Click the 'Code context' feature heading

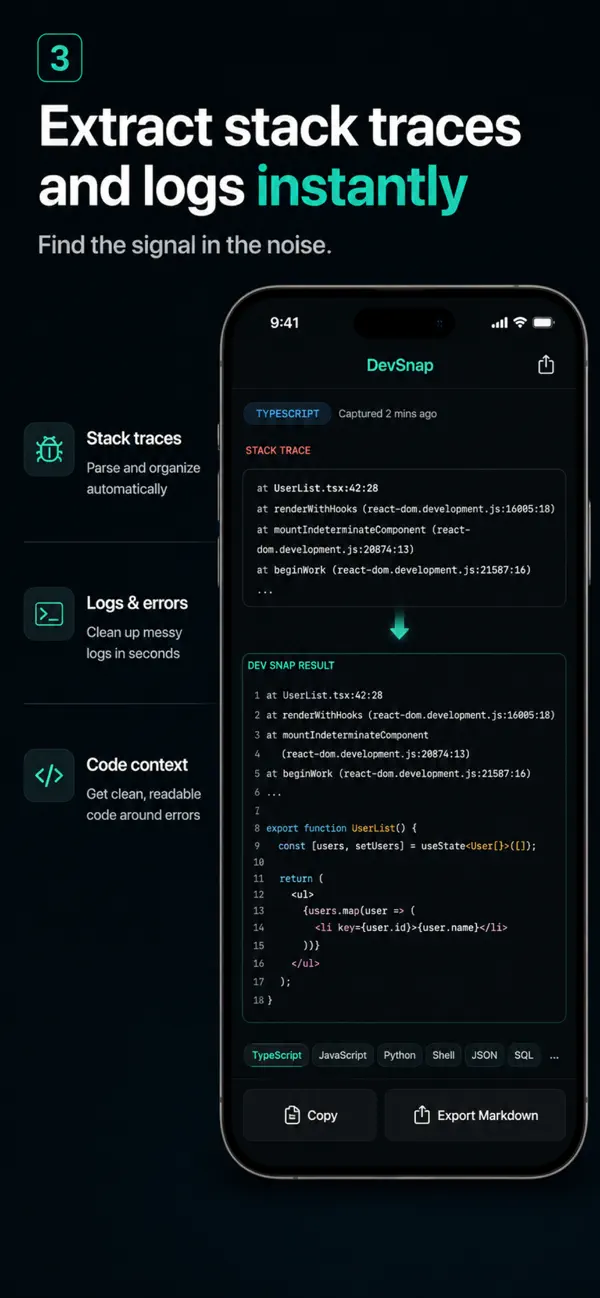(137, 764)
